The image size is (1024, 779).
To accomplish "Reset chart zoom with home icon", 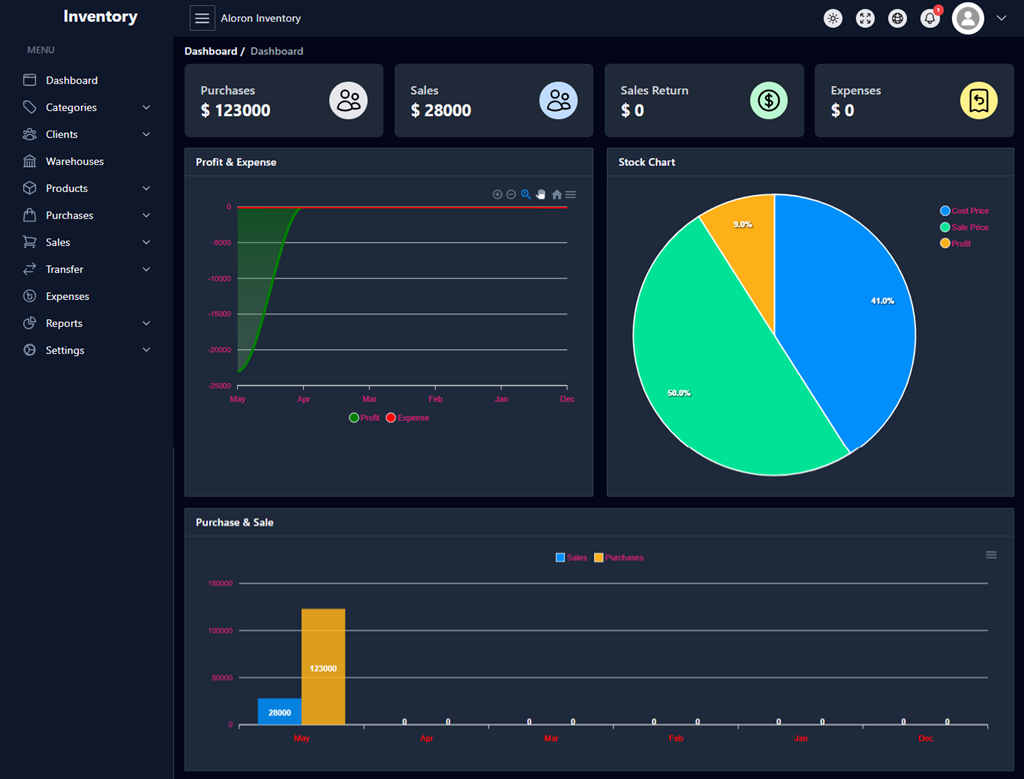I will (557, 194).
